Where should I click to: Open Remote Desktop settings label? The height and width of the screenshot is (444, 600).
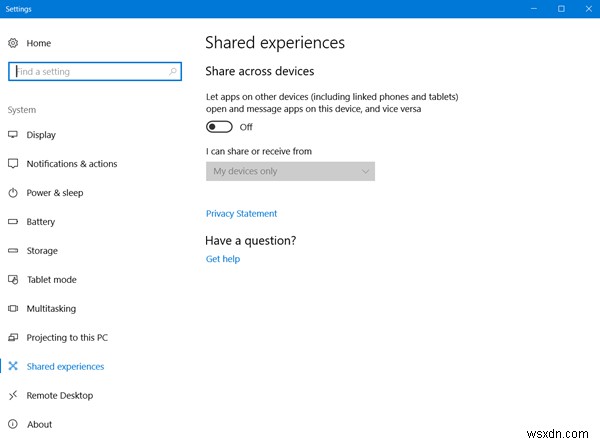click(x=60, y=395)
